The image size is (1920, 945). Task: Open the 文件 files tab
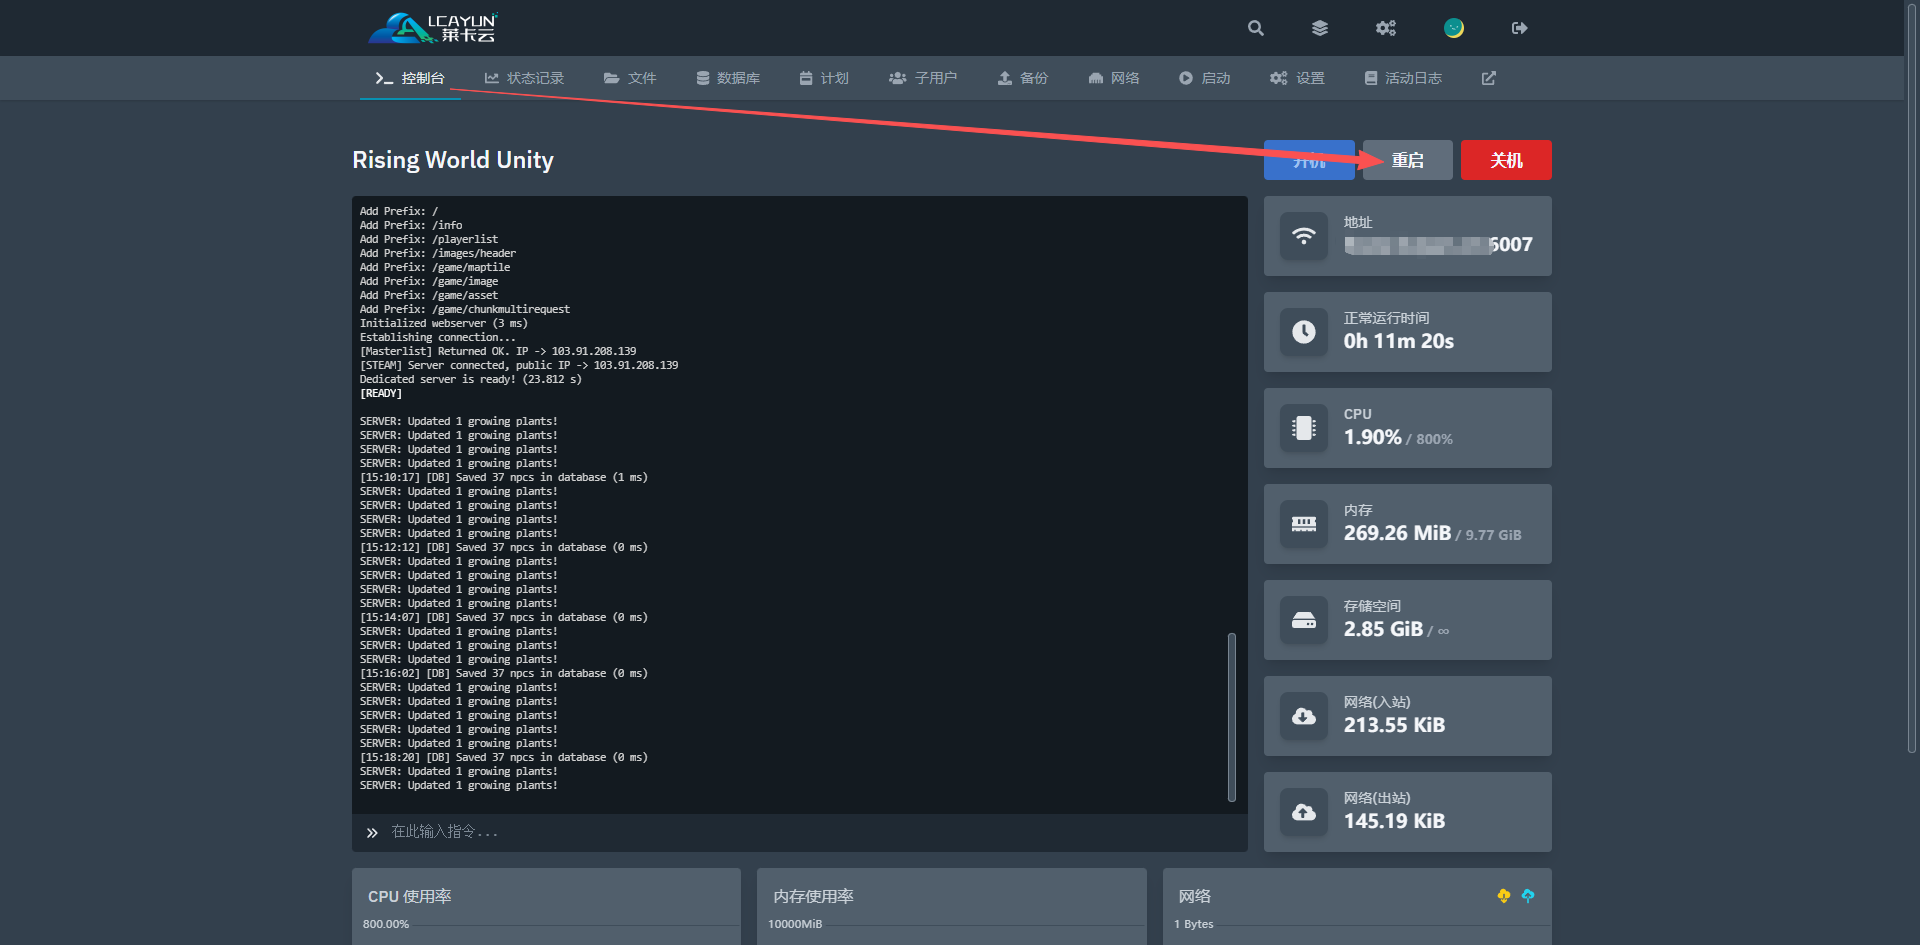[x=630, y=78]
